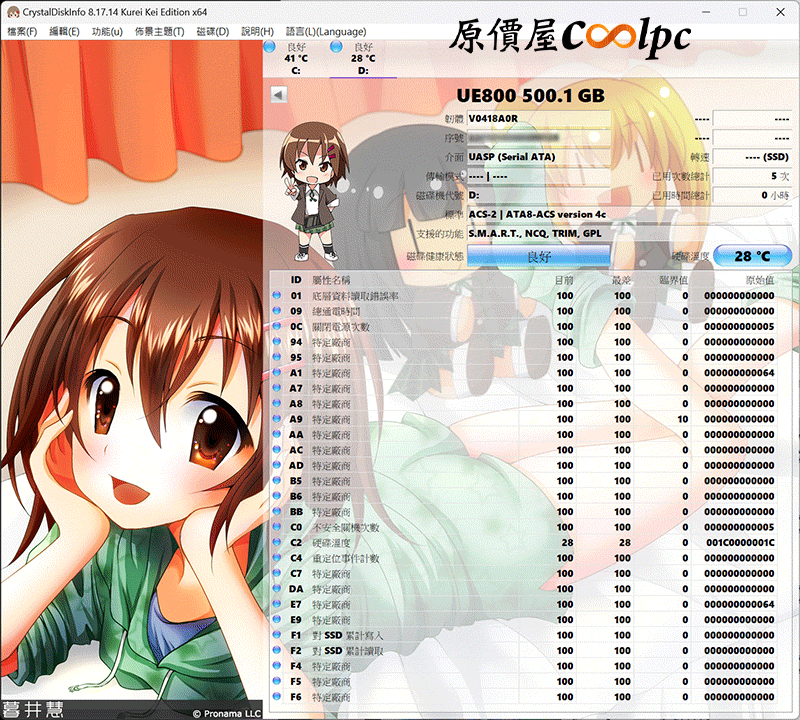Click the status orb next to AC

pos(277,449)
